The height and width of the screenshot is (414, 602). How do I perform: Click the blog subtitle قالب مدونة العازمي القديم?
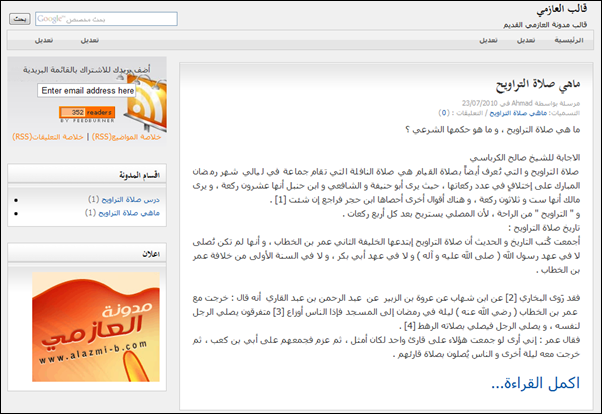click(x=545, y=25)
